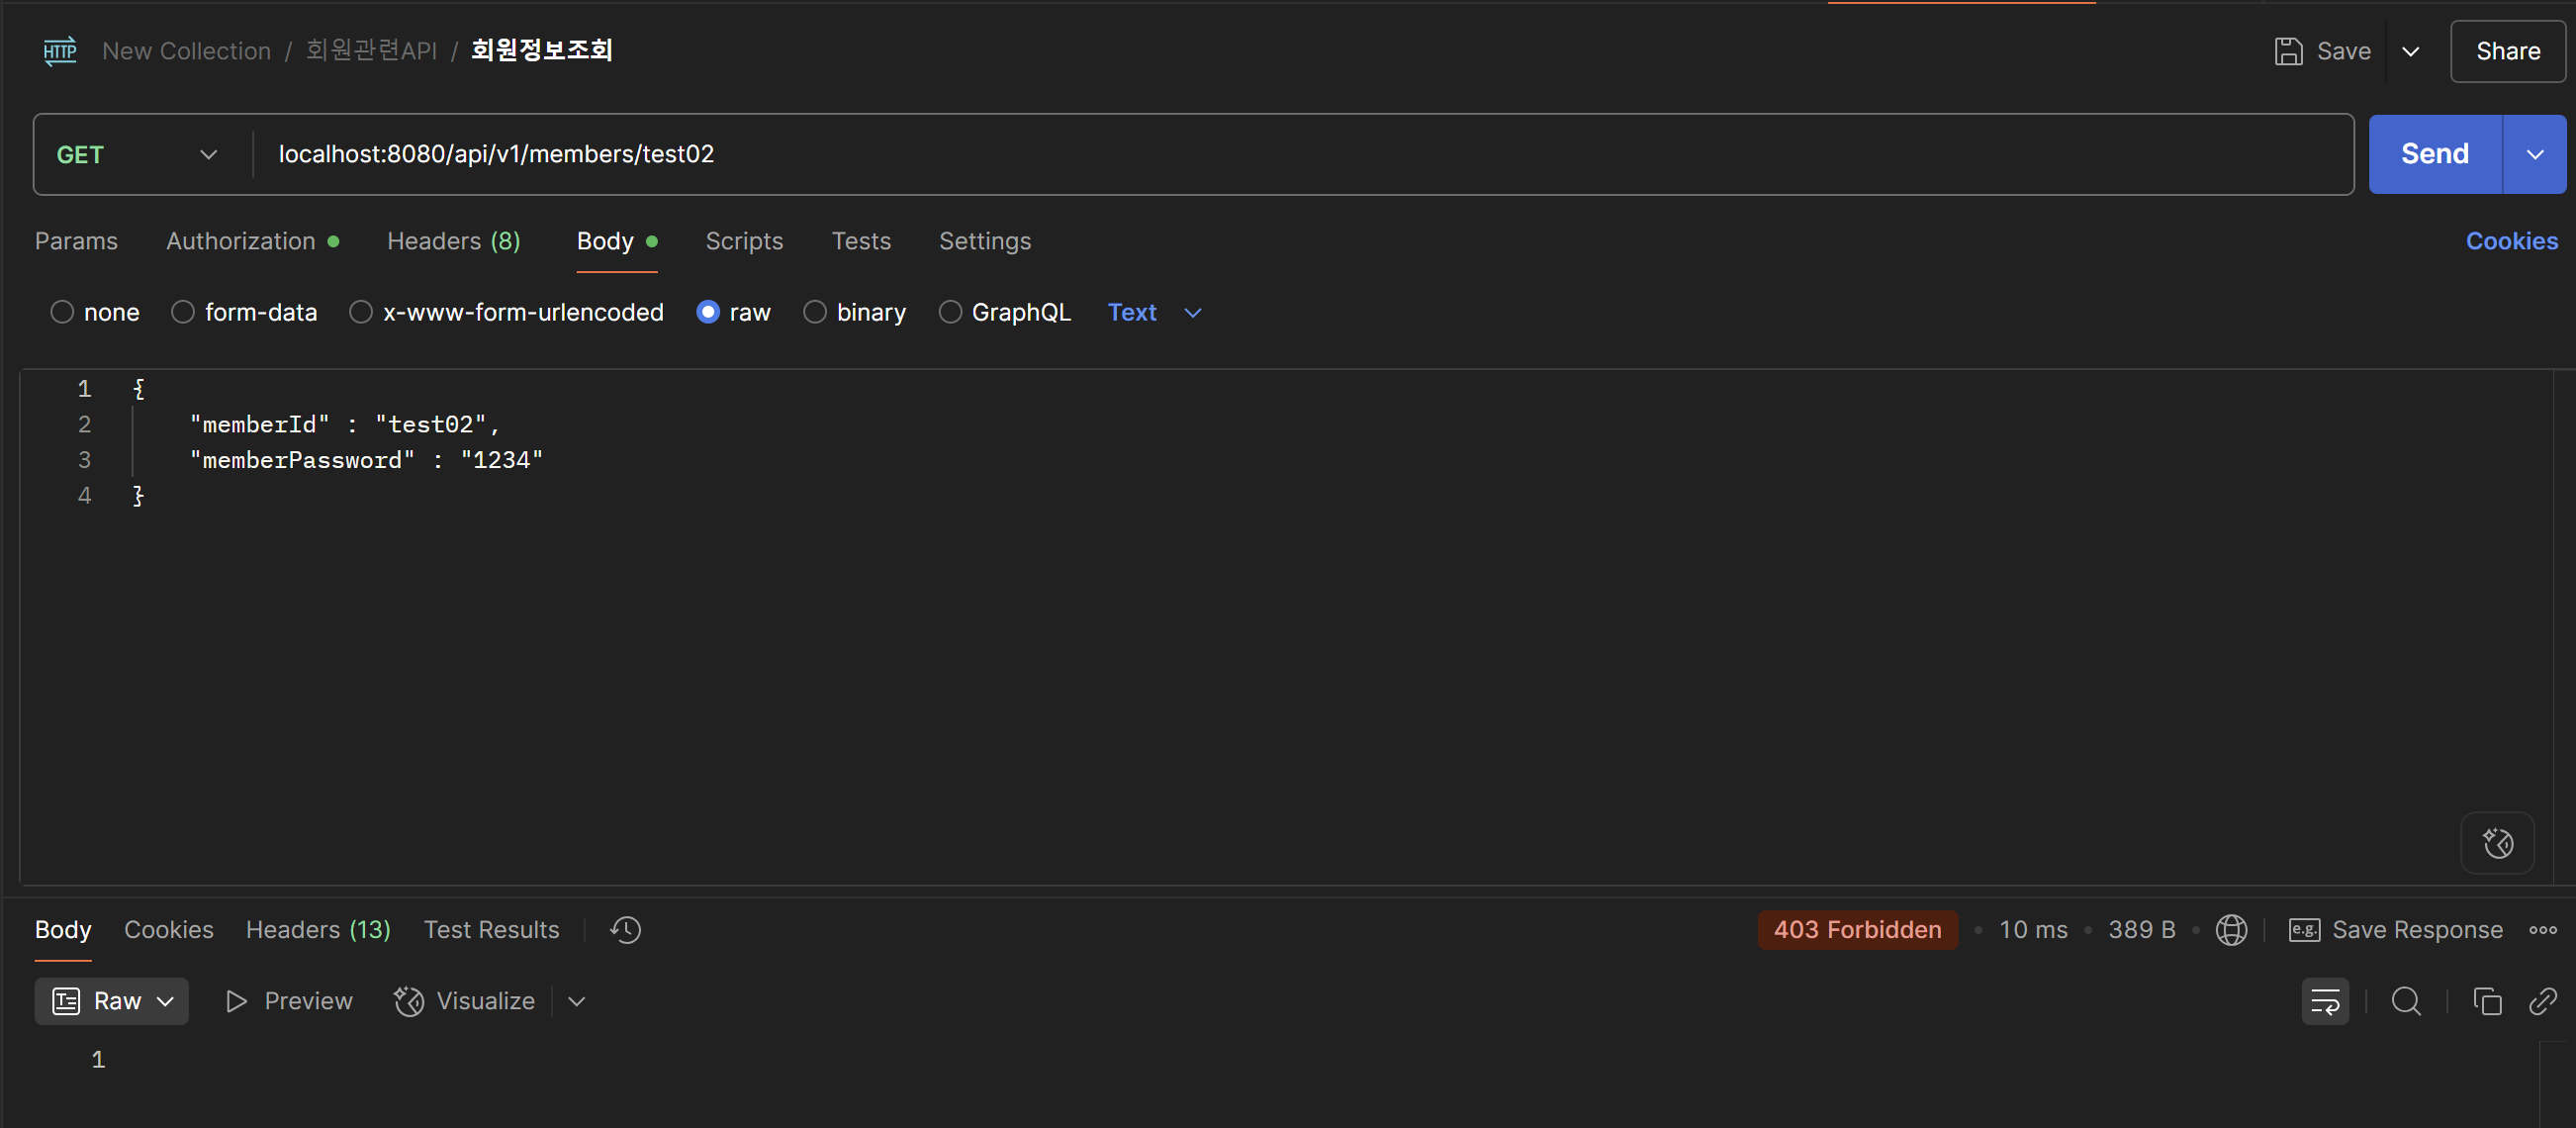Open the response three-dots options menu

click(2543, 930)
